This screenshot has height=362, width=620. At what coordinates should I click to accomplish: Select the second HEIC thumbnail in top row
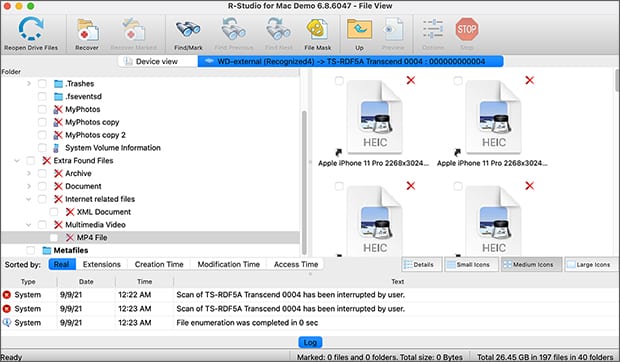point(493,117)
